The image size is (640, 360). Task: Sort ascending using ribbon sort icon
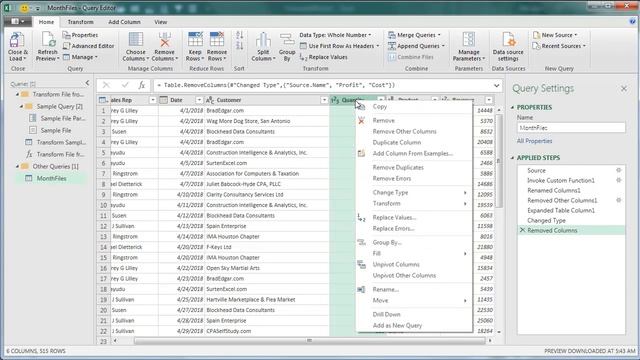pyautogui.click(x=240, y=36)
